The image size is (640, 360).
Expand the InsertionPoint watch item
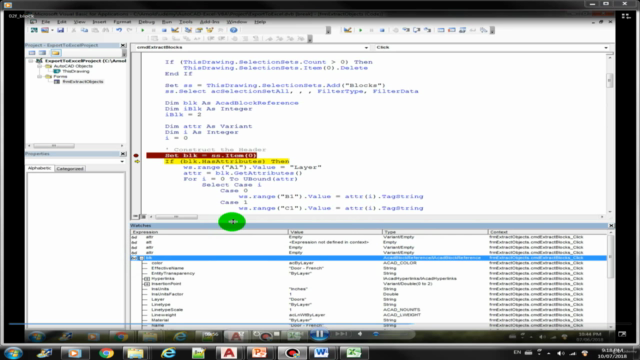[x=147, y=284]
